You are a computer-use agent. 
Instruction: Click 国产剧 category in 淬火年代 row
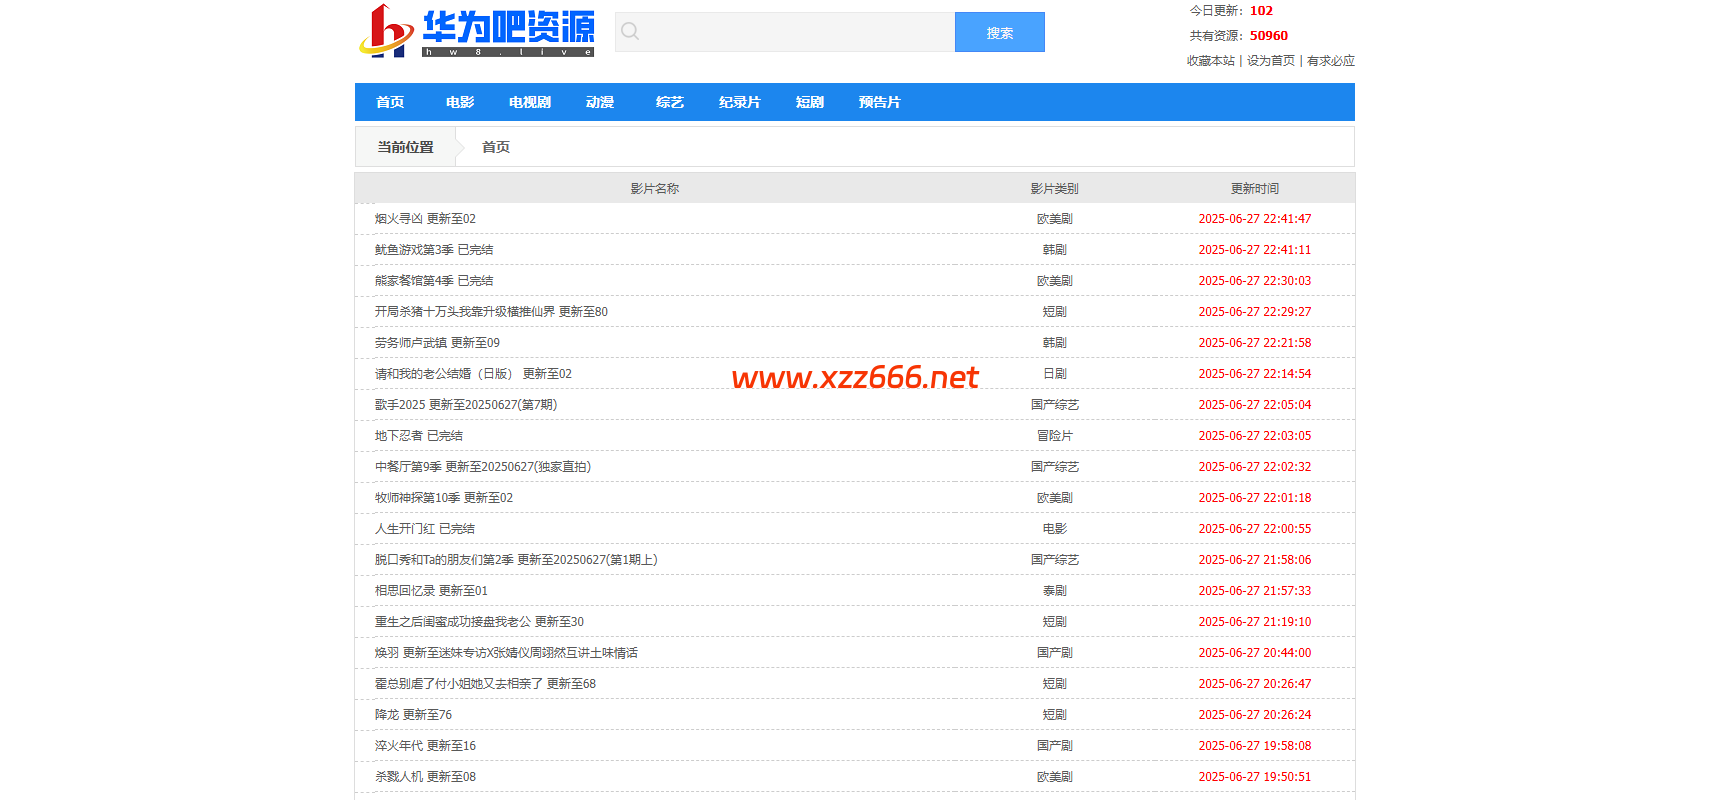click(1055, 746)
